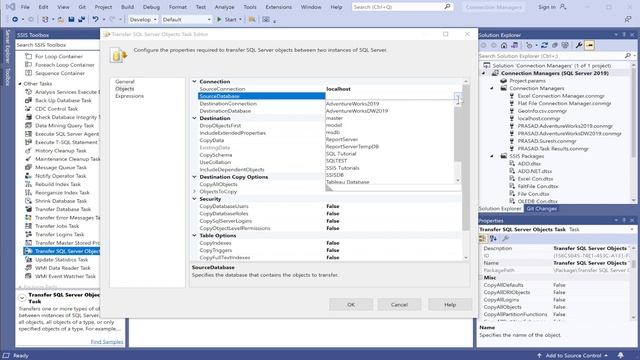This screenshot has width=640, height=360.
Task: Collapse the Table Options group
Action: click(194, 236)
